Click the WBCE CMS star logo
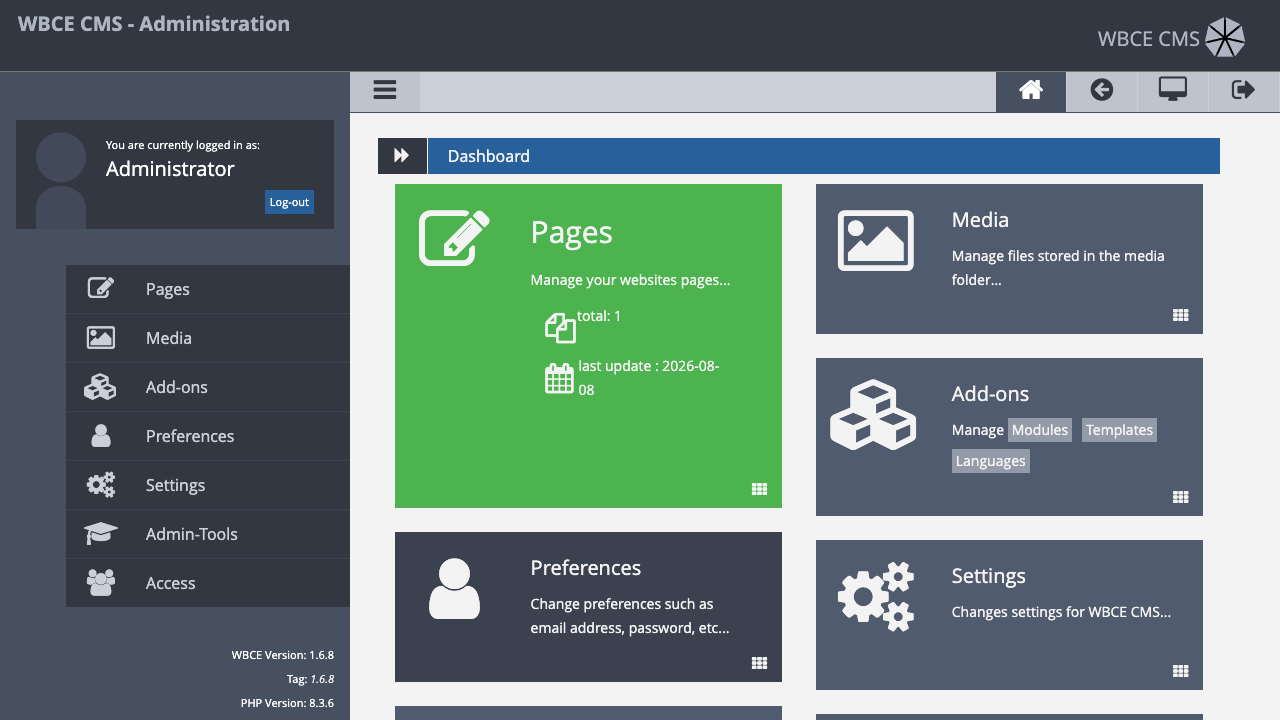The height and width of the screenshot is (720, 1280). [x=1225, y=38]
